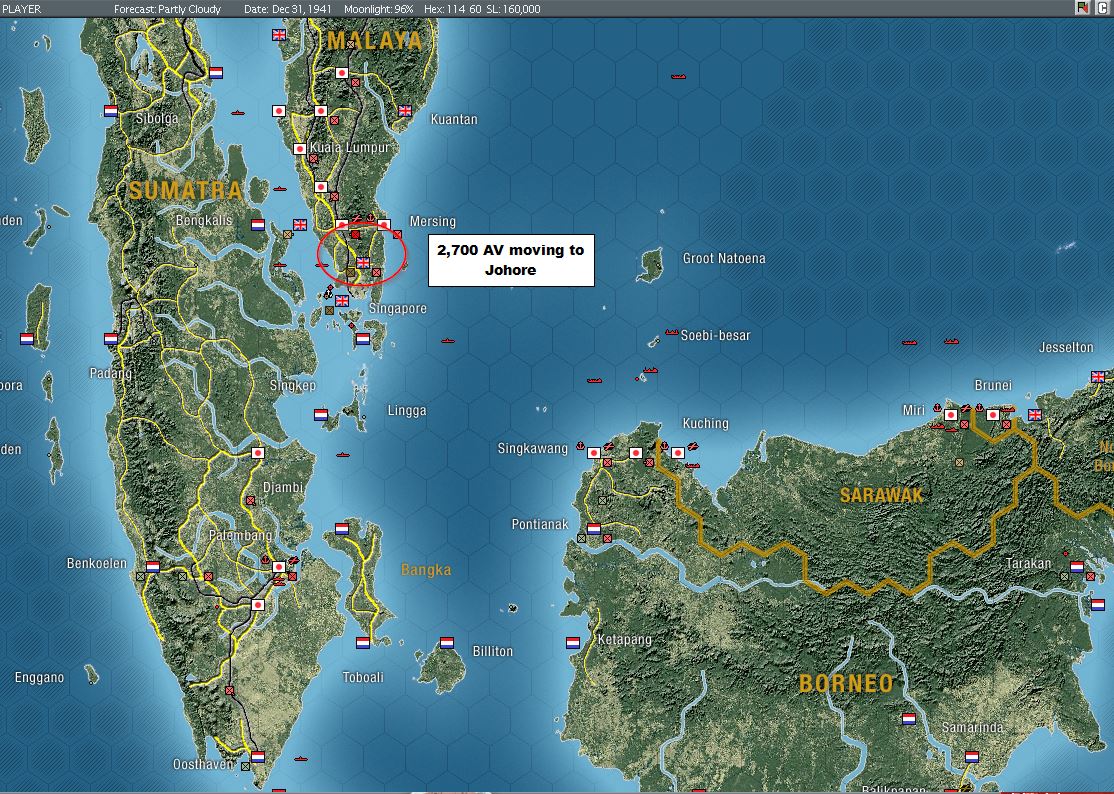Select the Japanese flag base at Djambi

(x=258, y=453)
